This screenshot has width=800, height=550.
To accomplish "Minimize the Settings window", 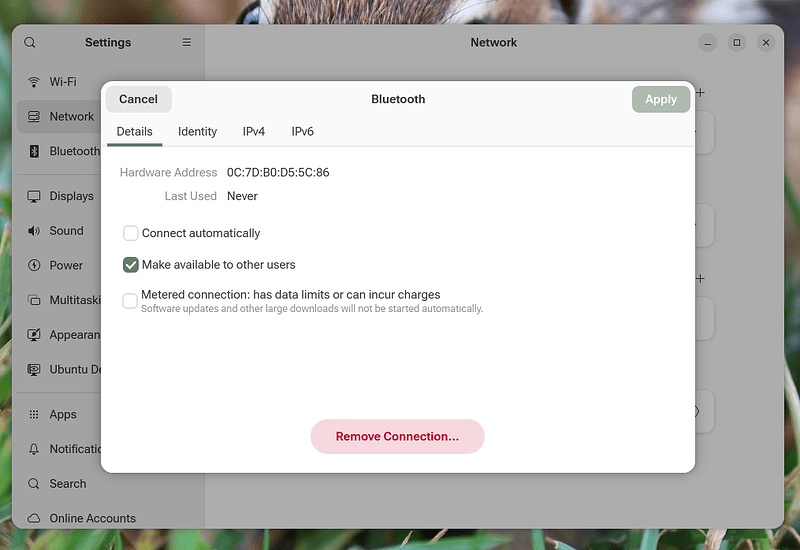I will [x=708, y=43].
